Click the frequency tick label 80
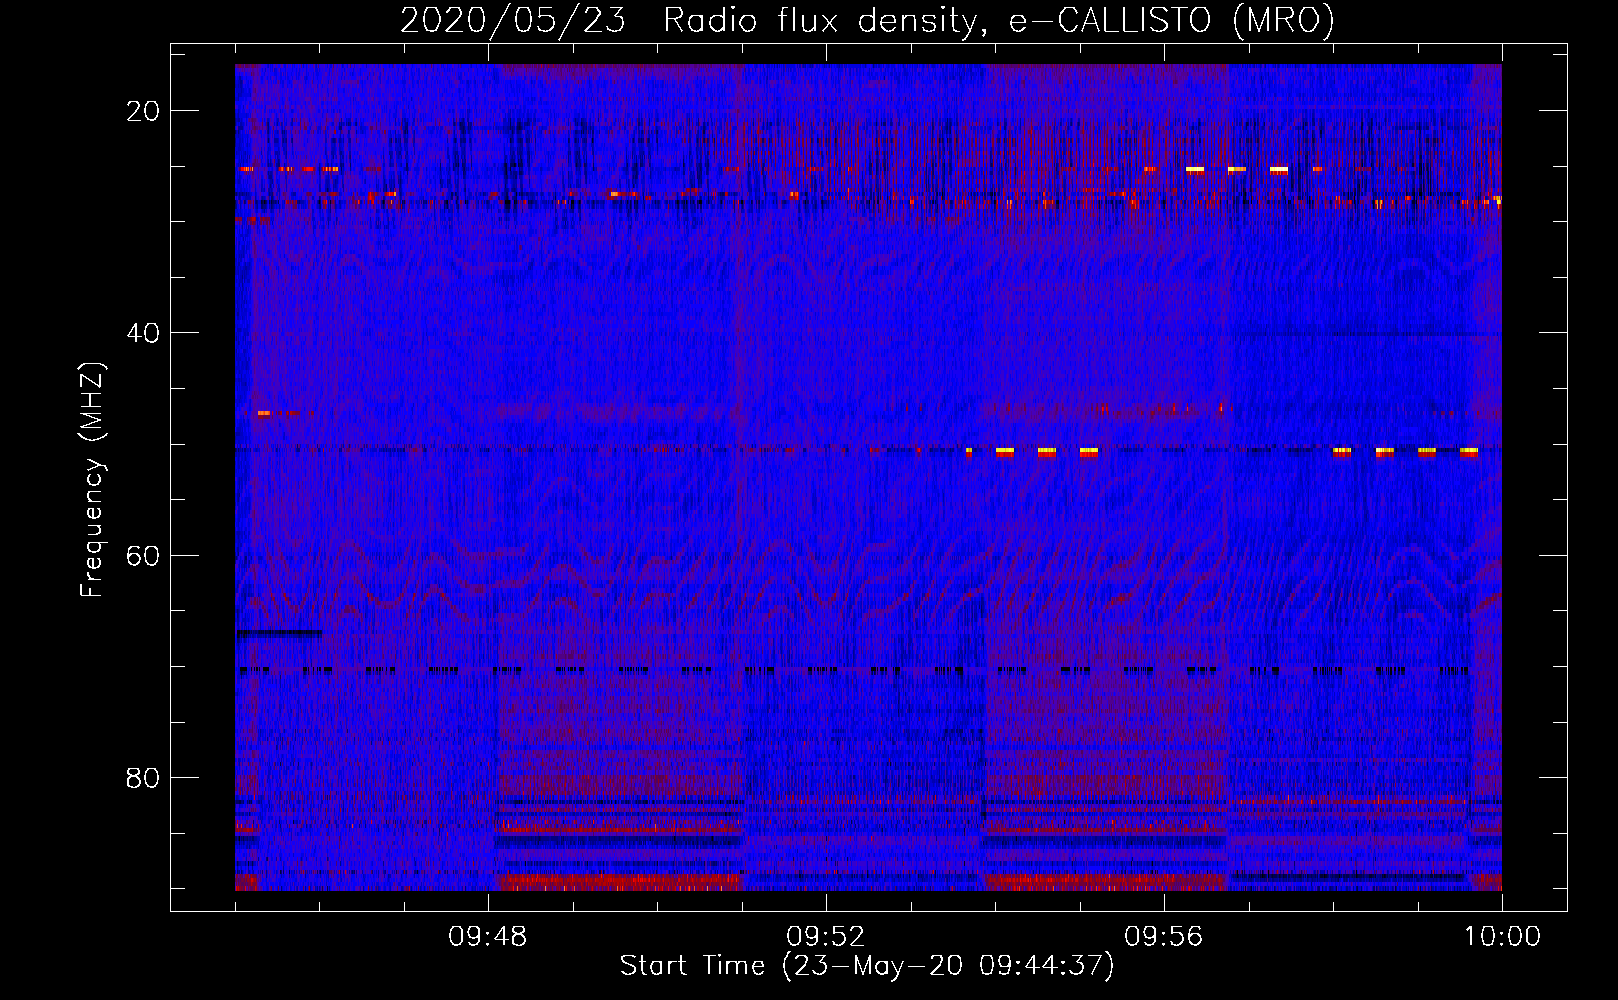The image size is (1618, 1000). pyautogui.click(x=143, y=778)
